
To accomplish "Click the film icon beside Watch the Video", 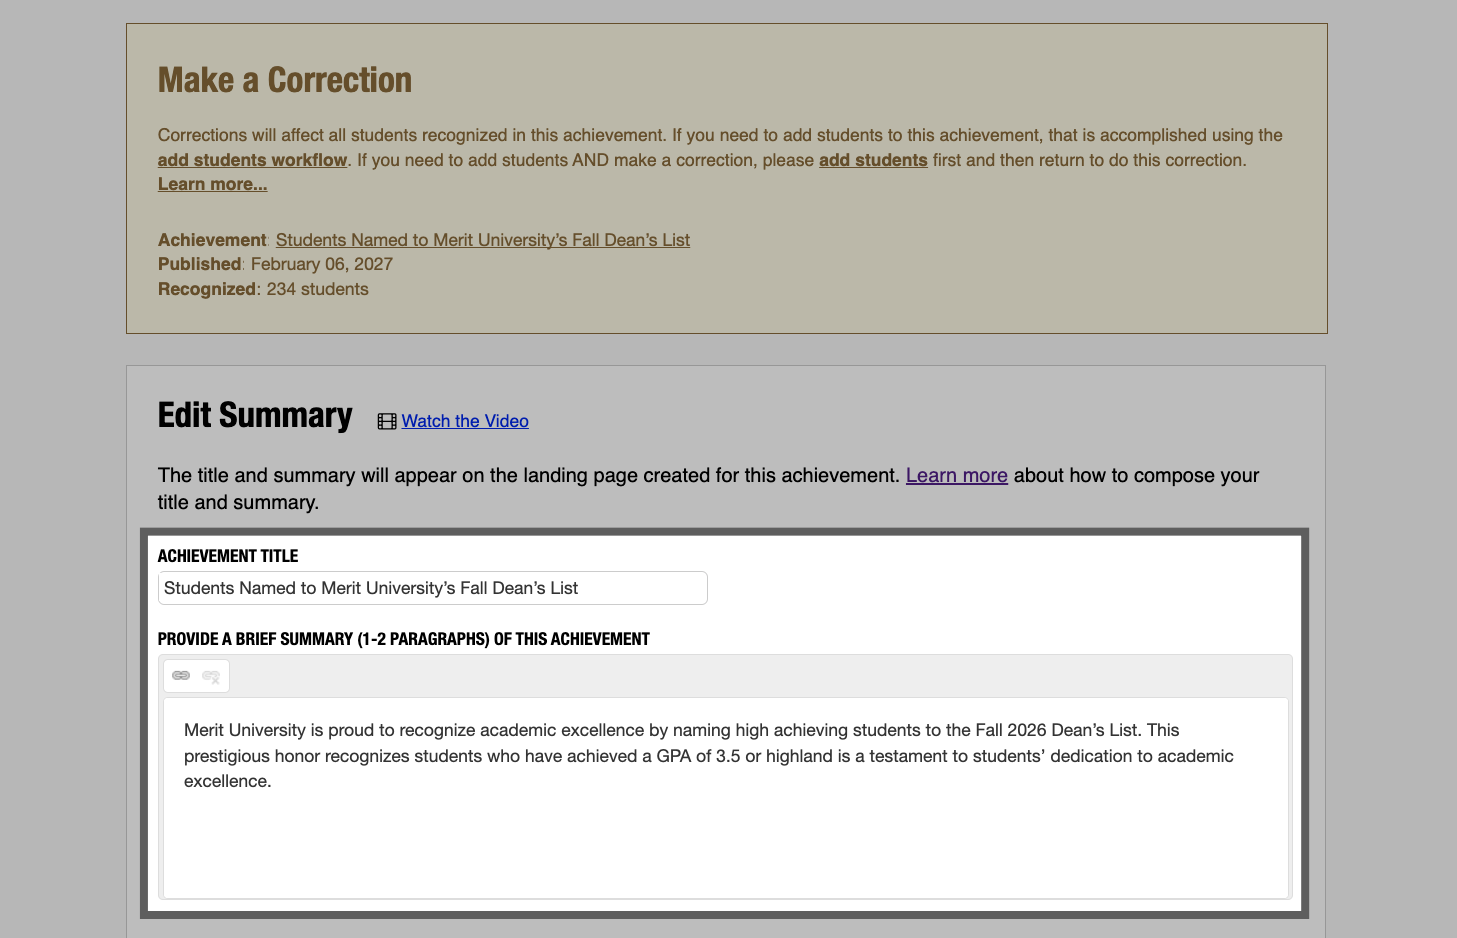I will [386, 421].
